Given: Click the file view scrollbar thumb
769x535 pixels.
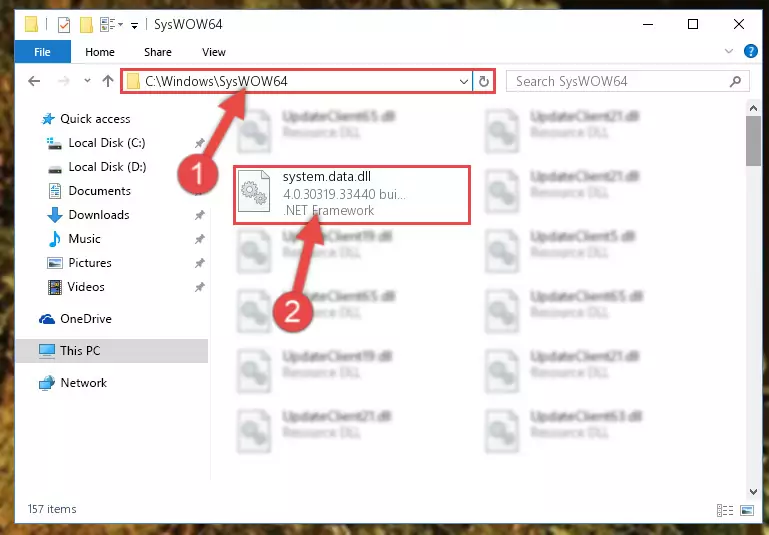Looking at the screenshot, I should tap(753, 141).
